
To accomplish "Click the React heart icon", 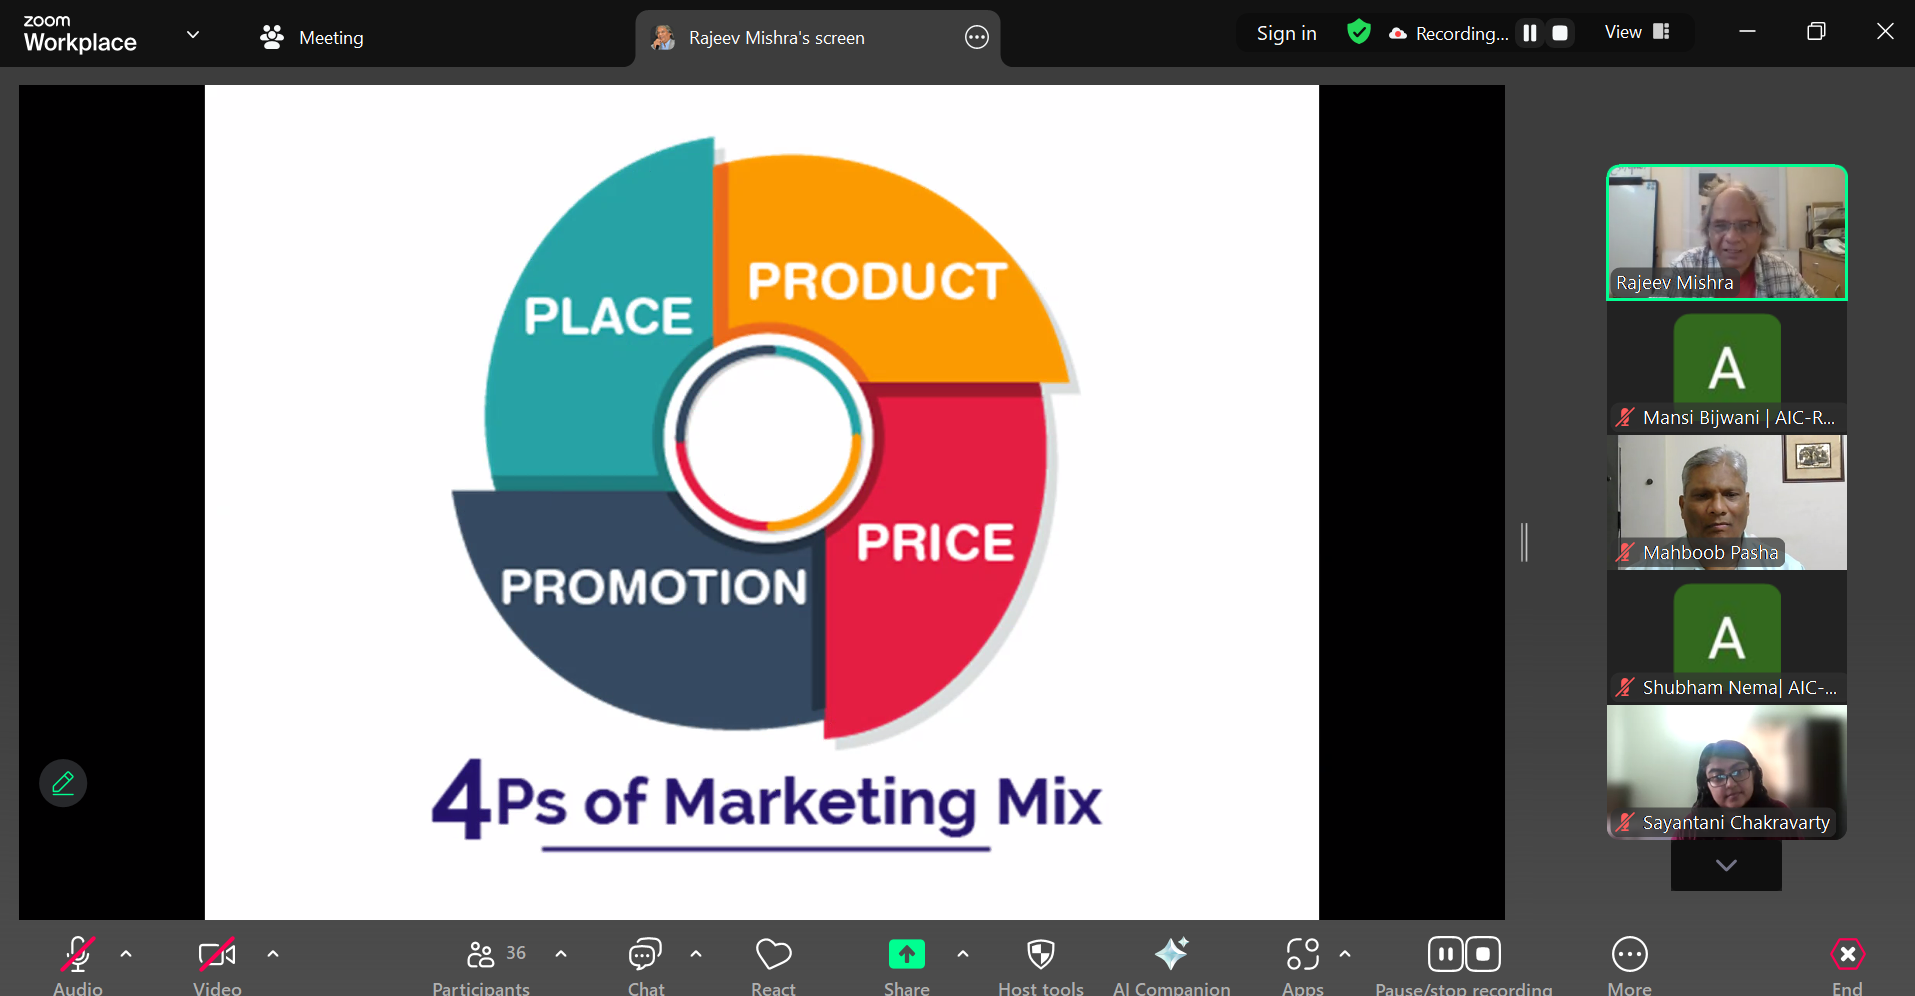I will click(773, 955).
